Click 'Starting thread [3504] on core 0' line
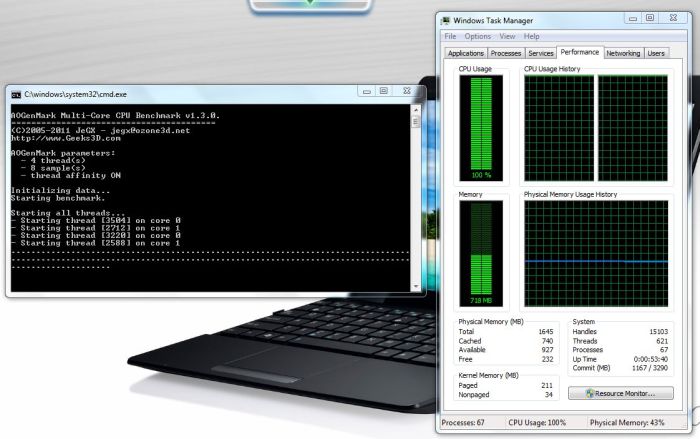The height and width of the screenshot is (439, 700). click(x=96, y=221)
